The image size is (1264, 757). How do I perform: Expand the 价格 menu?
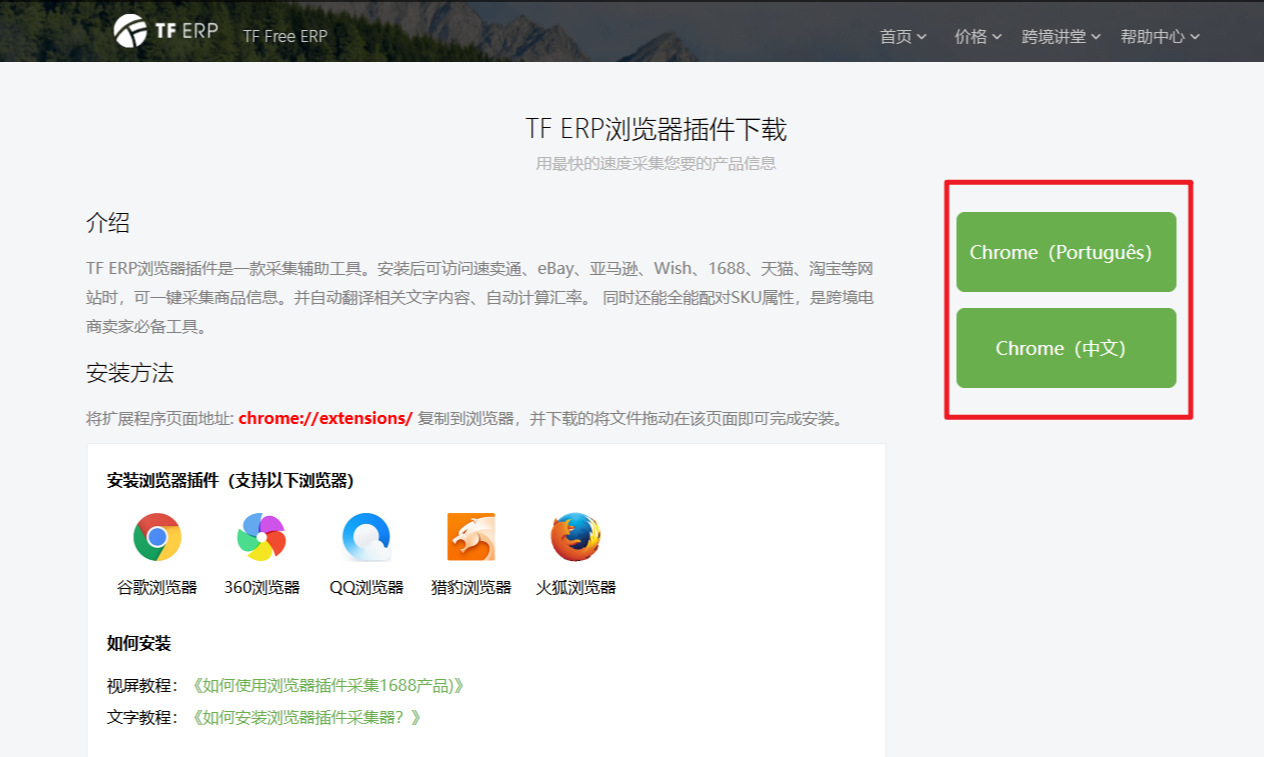pos(978,37)
